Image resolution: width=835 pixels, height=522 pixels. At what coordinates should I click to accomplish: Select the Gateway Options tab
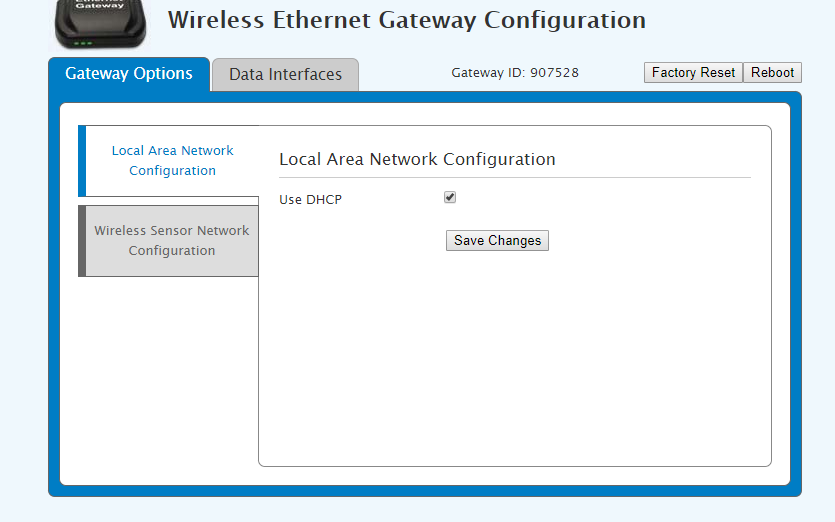click(x=129, y=74)
